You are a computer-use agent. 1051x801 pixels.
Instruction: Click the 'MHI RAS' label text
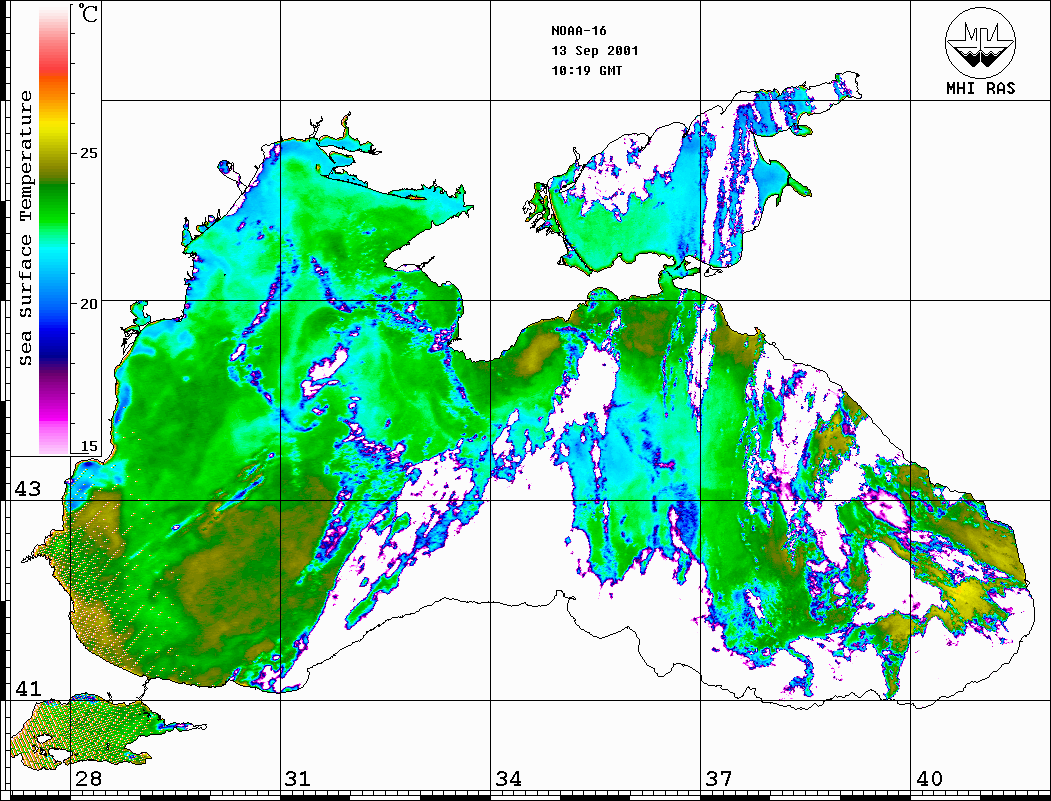click(980, 88)
